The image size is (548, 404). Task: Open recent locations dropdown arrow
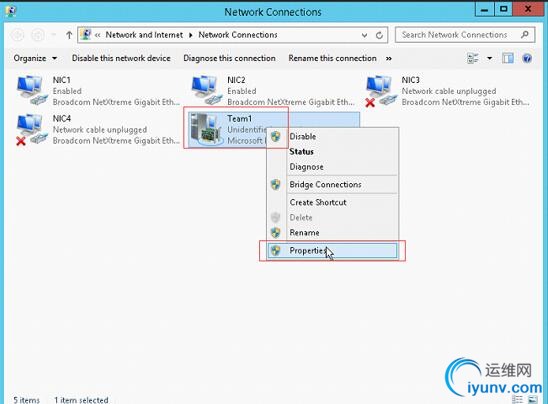[53, 35]
